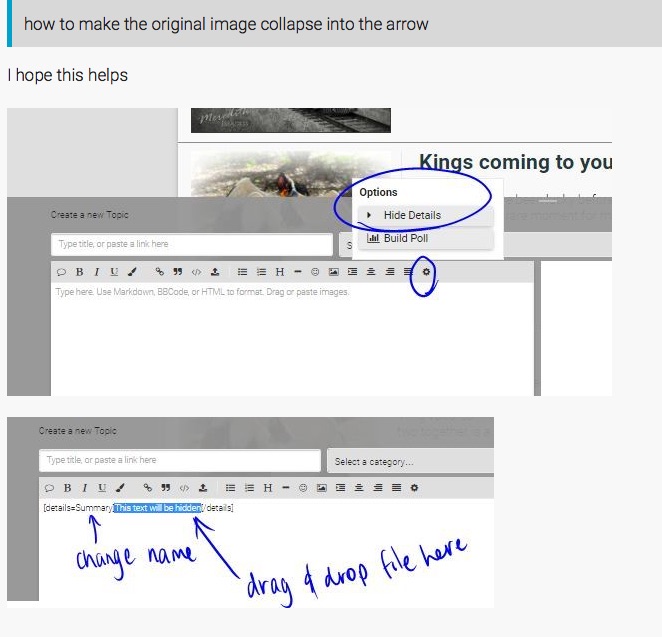The width and height of the screenshot is (662, 637).
Task: Insert hyperlink using upper editor's link icon
Action: (x=159, y=272)
